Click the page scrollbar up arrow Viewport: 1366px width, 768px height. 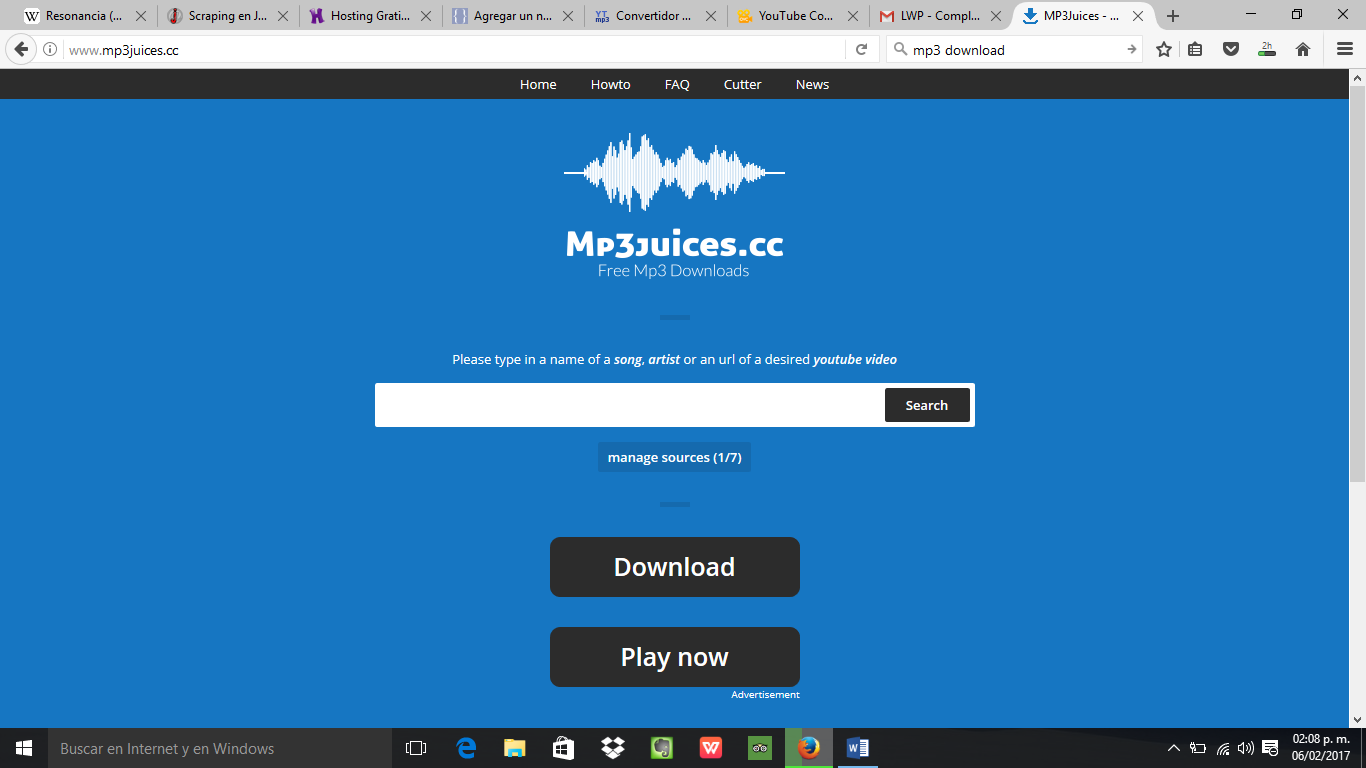(1358, 77)
